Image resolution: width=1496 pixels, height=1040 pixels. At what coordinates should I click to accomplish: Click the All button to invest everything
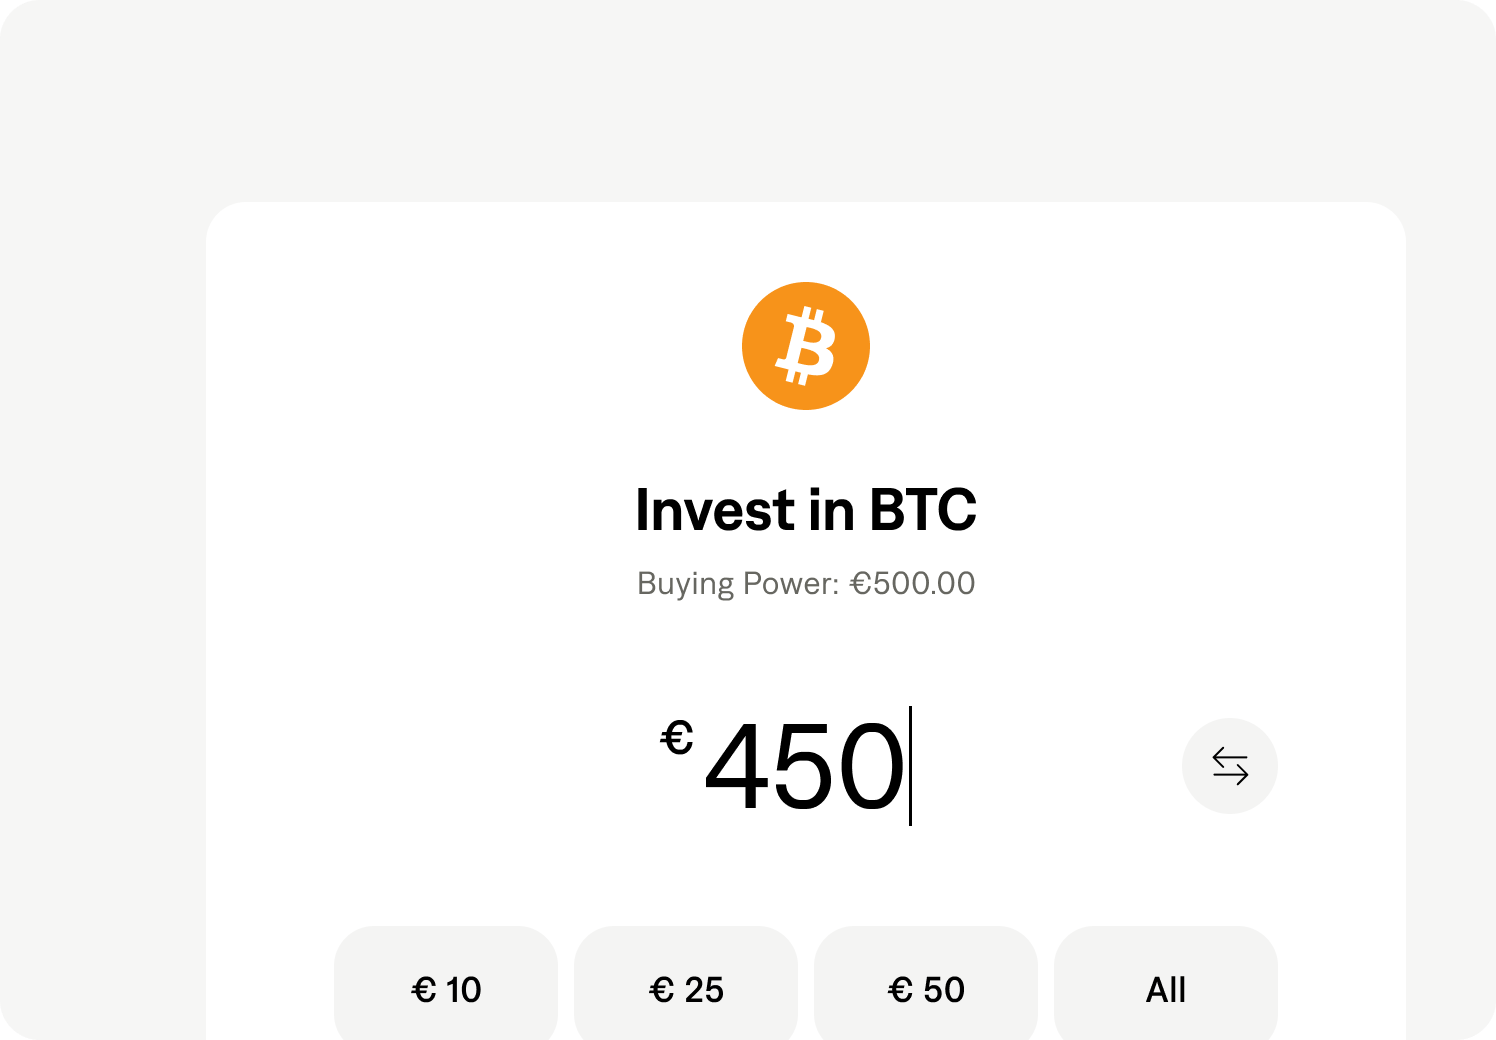coord(1166,990)
